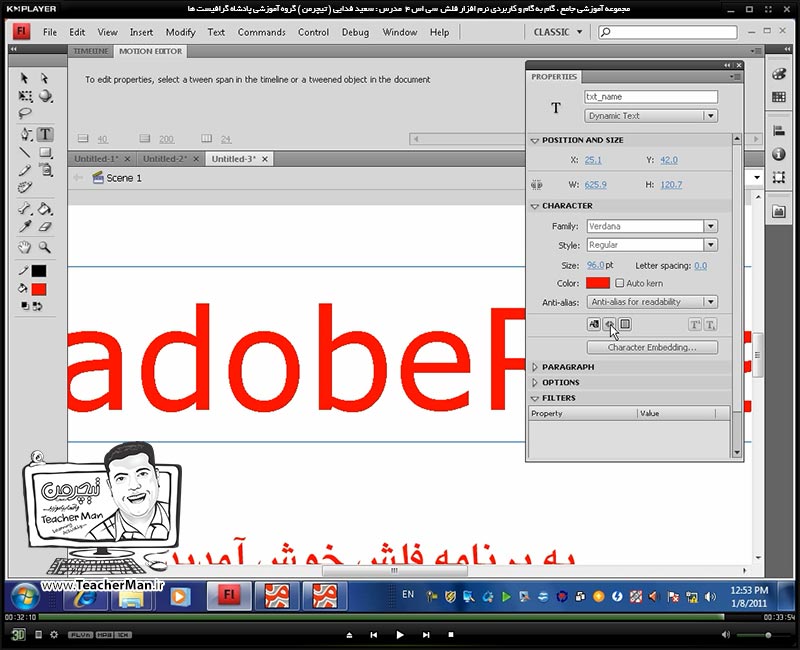The width and height of the screenshot is (800, 650).
Task: Open the Info panel from right dock
Action: click(x=779, y=154)
